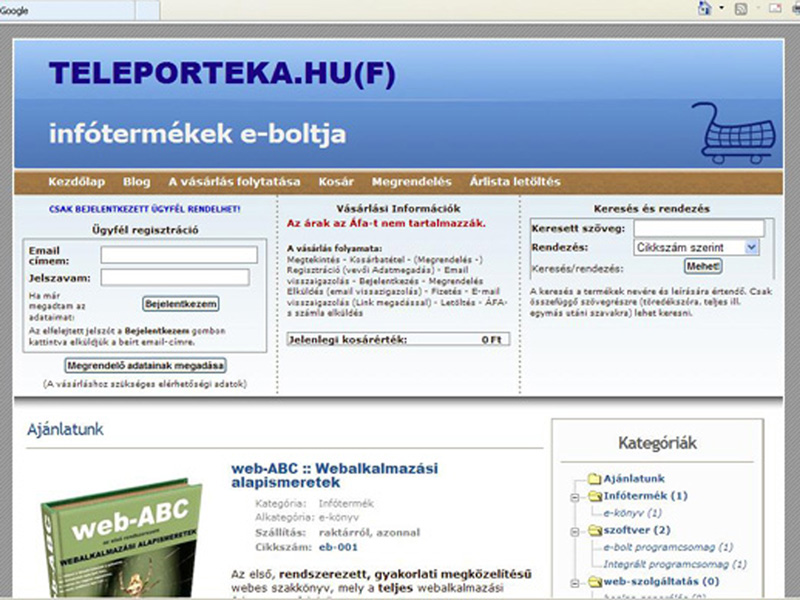
Task: Open the Infótermék (1) category
Action: 645,496
